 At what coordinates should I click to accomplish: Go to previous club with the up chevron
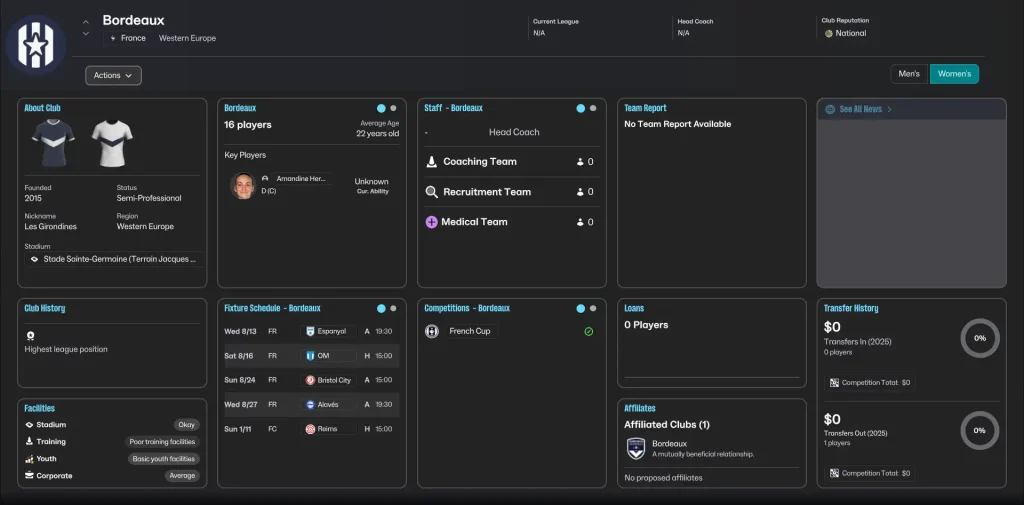click(x=86, y=22)
